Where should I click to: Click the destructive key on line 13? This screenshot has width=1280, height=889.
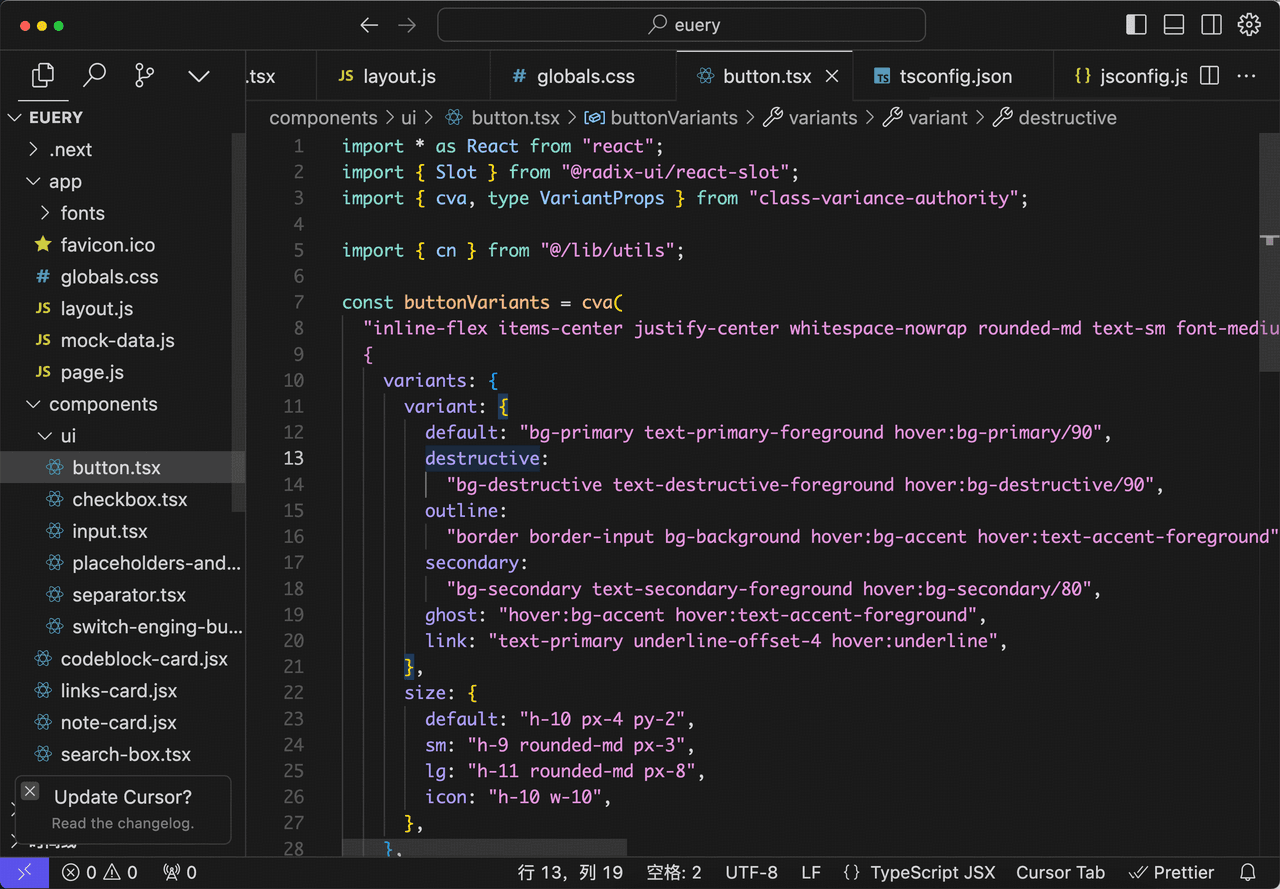(x=482, y=458)
